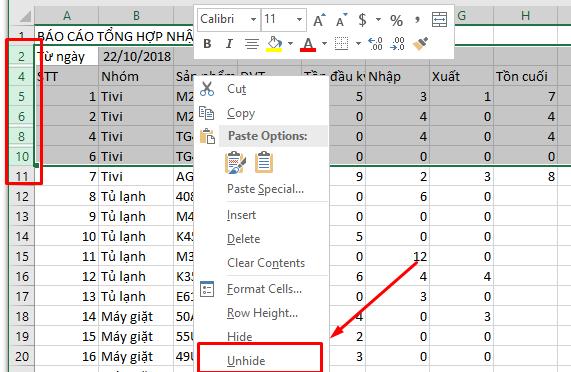Open Format Cells dialog from menu
Screen dimensions: 571x372
(264, 289)
